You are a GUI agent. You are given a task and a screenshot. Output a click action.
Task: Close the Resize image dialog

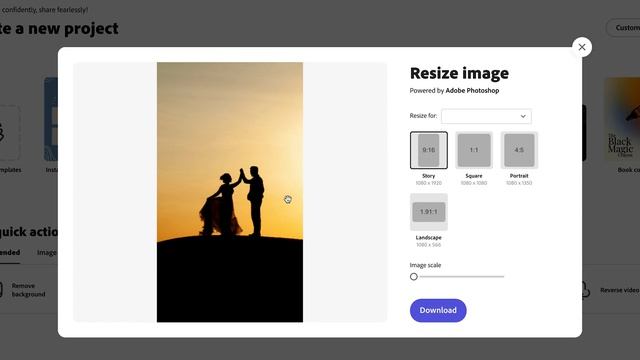click(x=582, y=47)
